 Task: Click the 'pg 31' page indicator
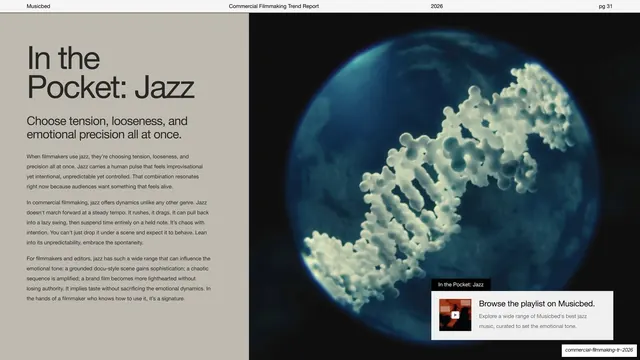(606, 6)
